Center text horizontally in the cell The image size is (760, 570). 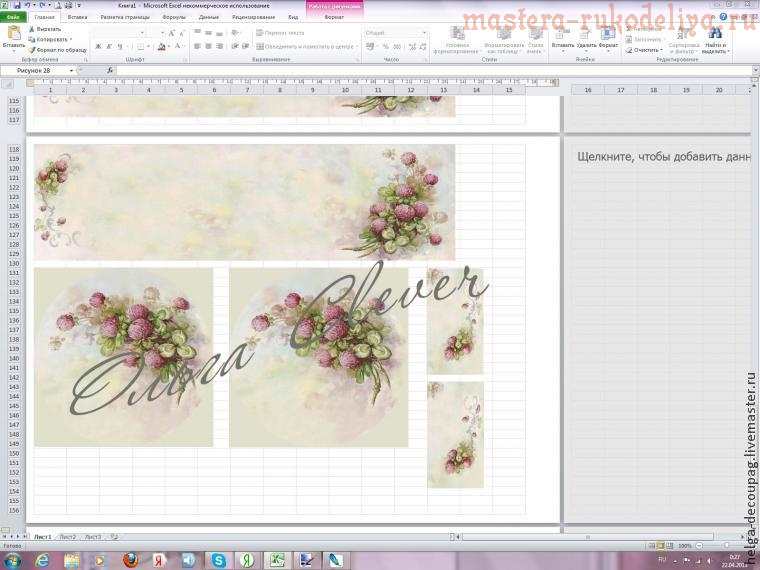point(208,47)
